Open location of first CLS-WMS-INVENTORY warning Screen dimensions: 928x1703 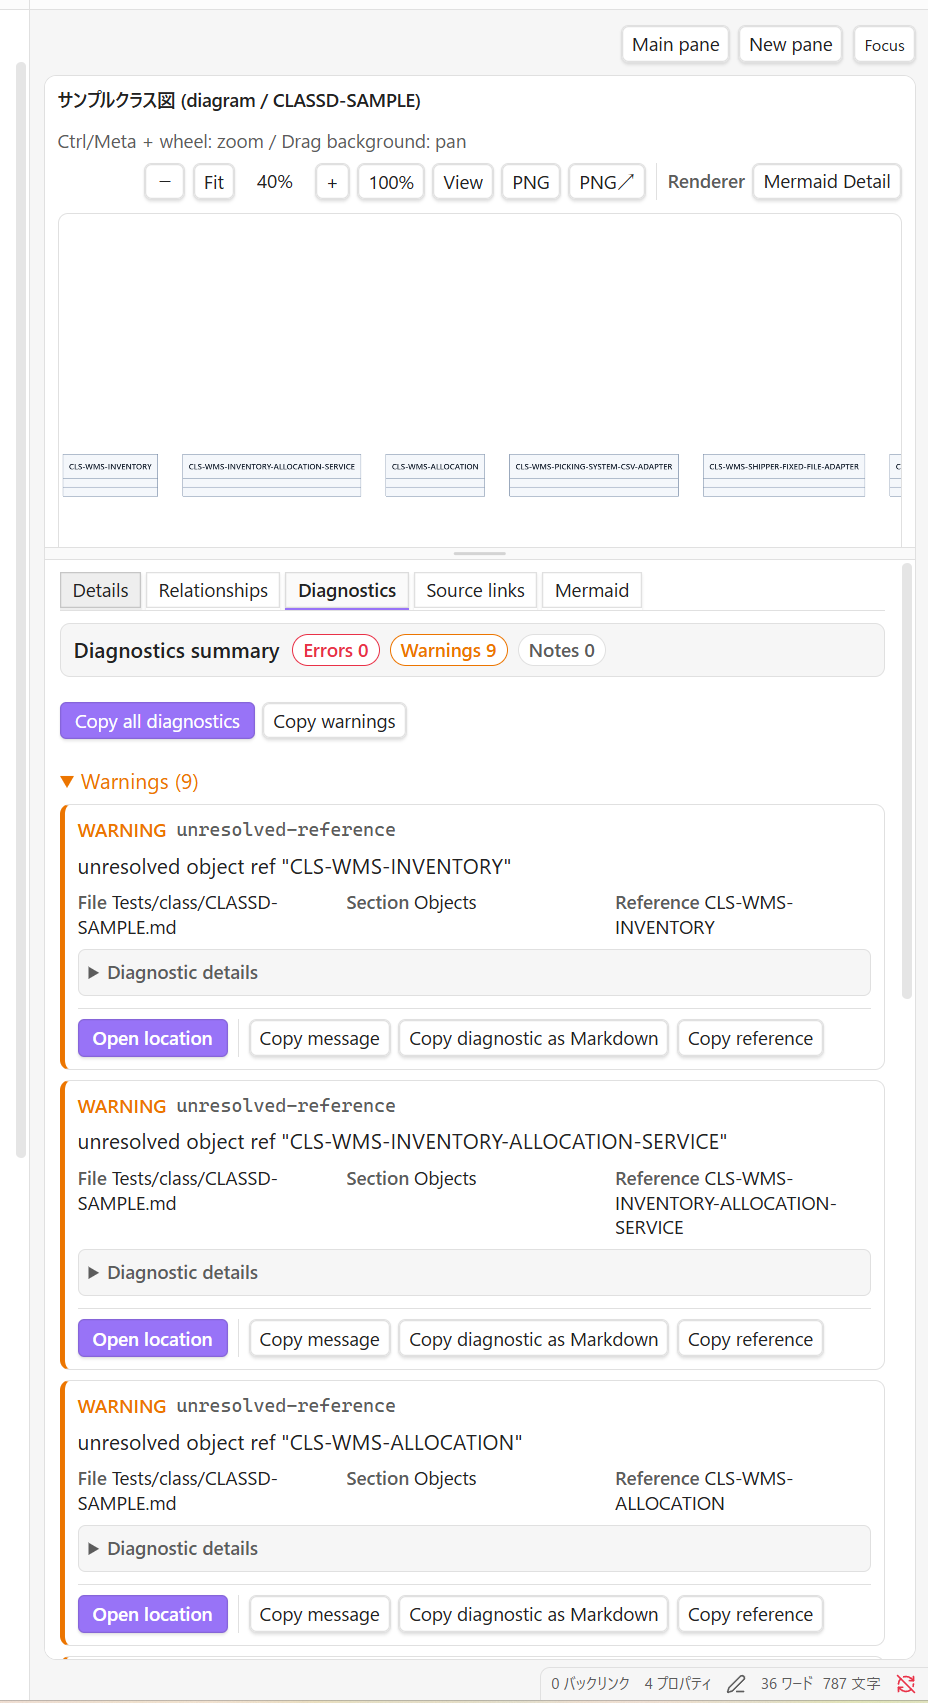(x=153, y=1038)
